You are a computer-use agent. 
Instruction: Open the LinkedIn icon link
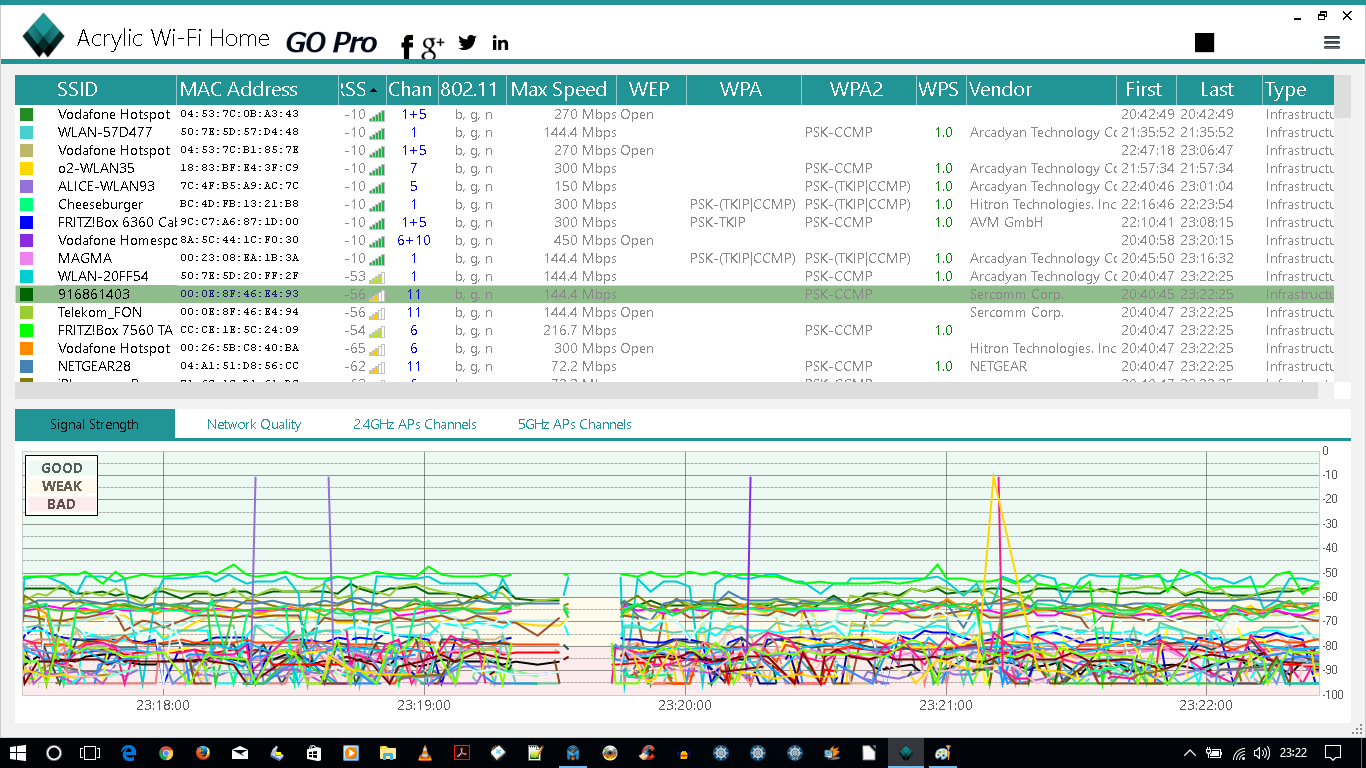[x=500, y=42]
